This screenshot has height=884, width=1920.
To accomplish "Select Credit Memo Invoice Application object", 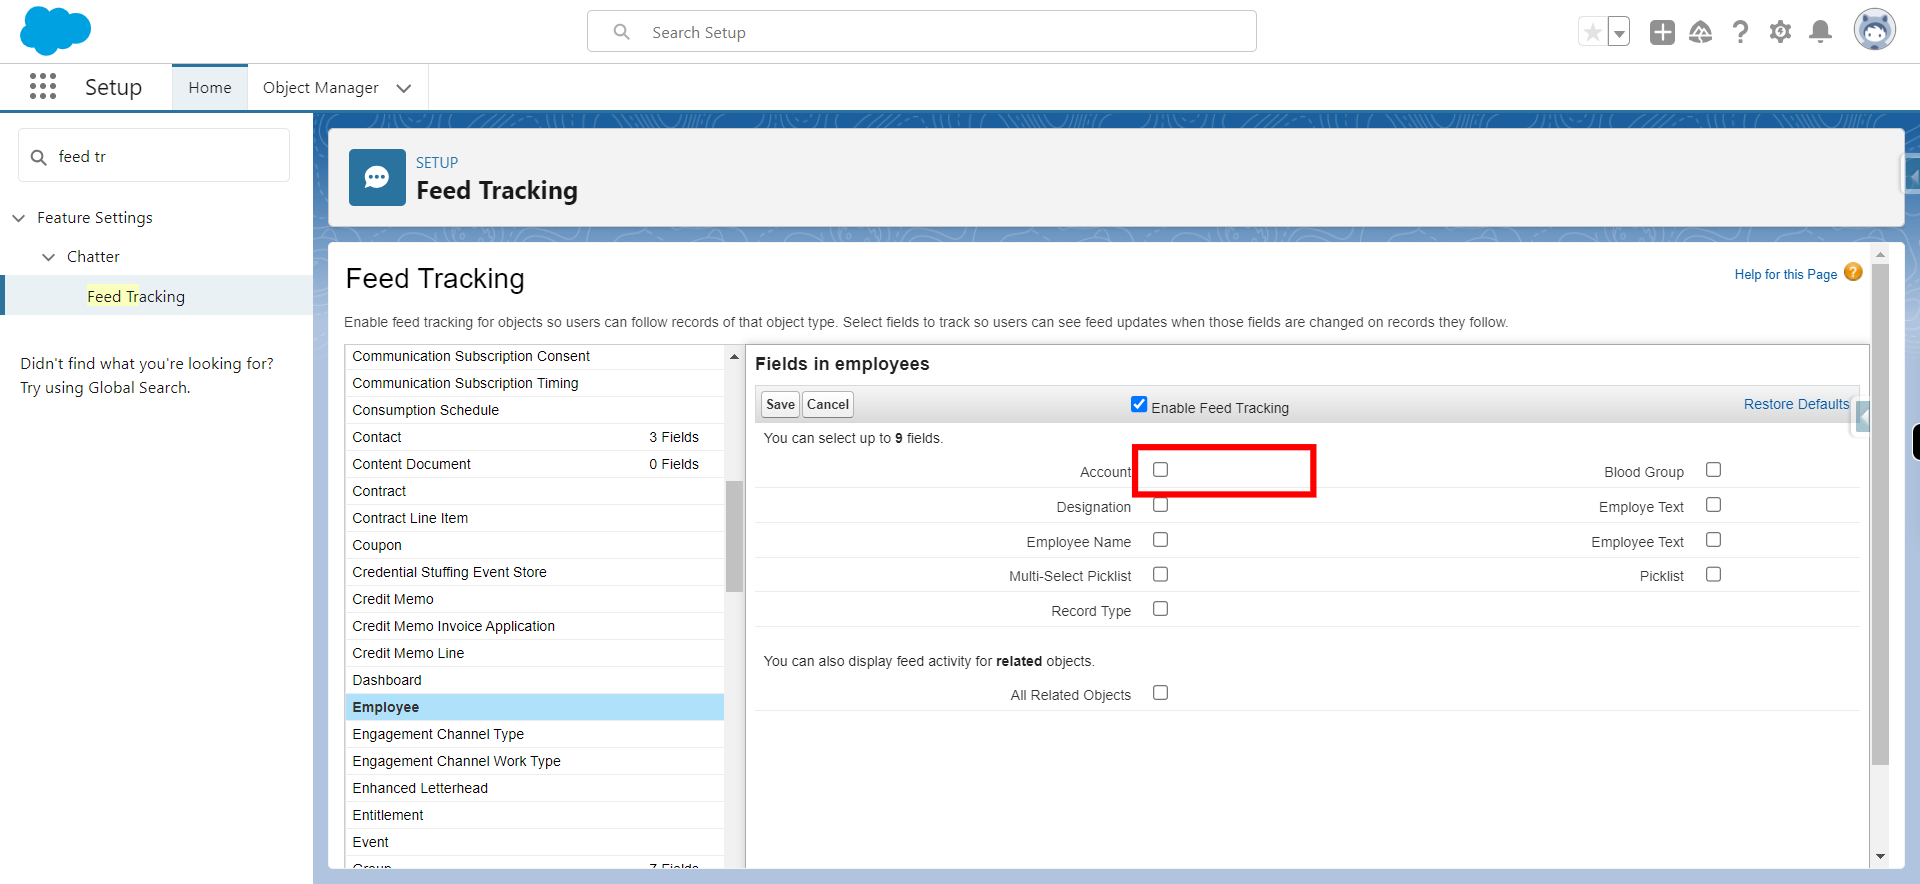I will pos(535,626).
